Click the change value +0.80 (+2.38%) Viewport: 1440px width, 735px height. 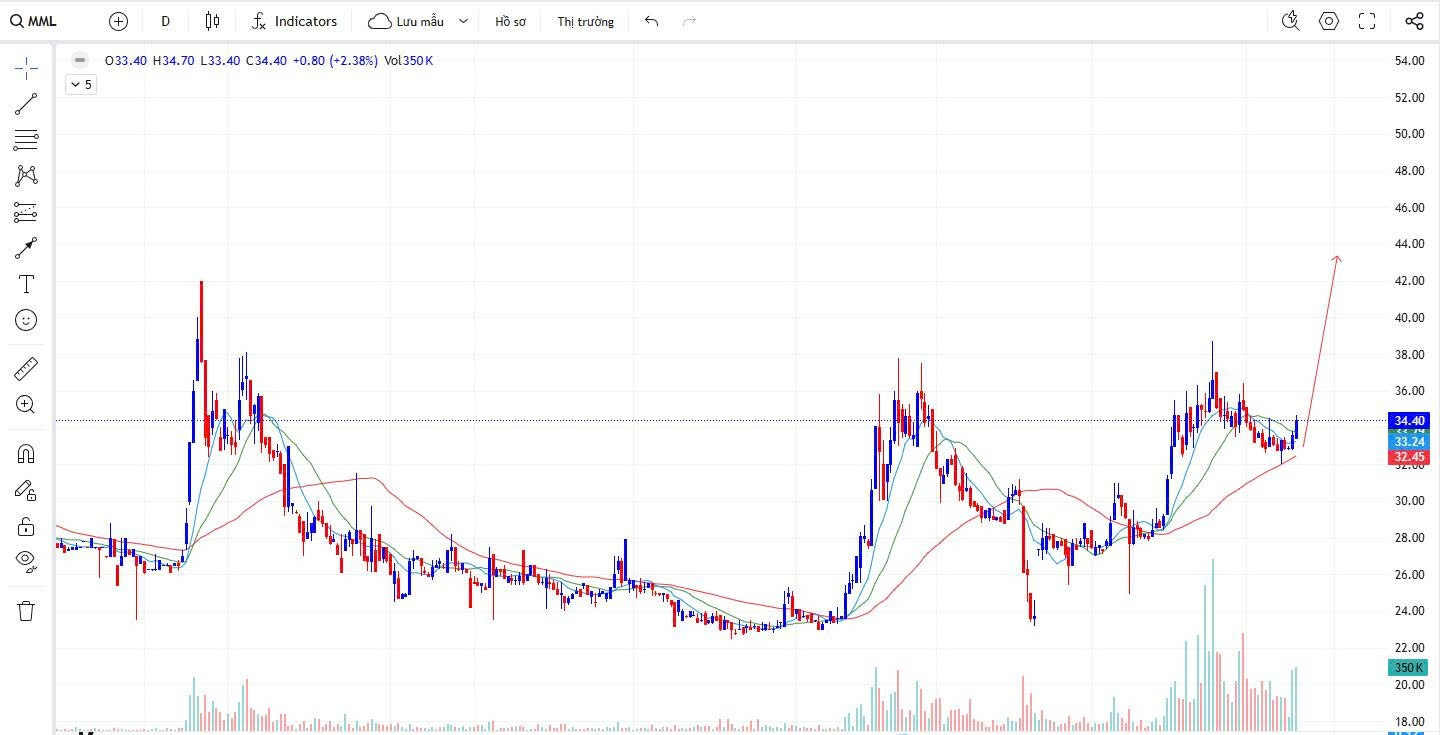pos(336,61)
